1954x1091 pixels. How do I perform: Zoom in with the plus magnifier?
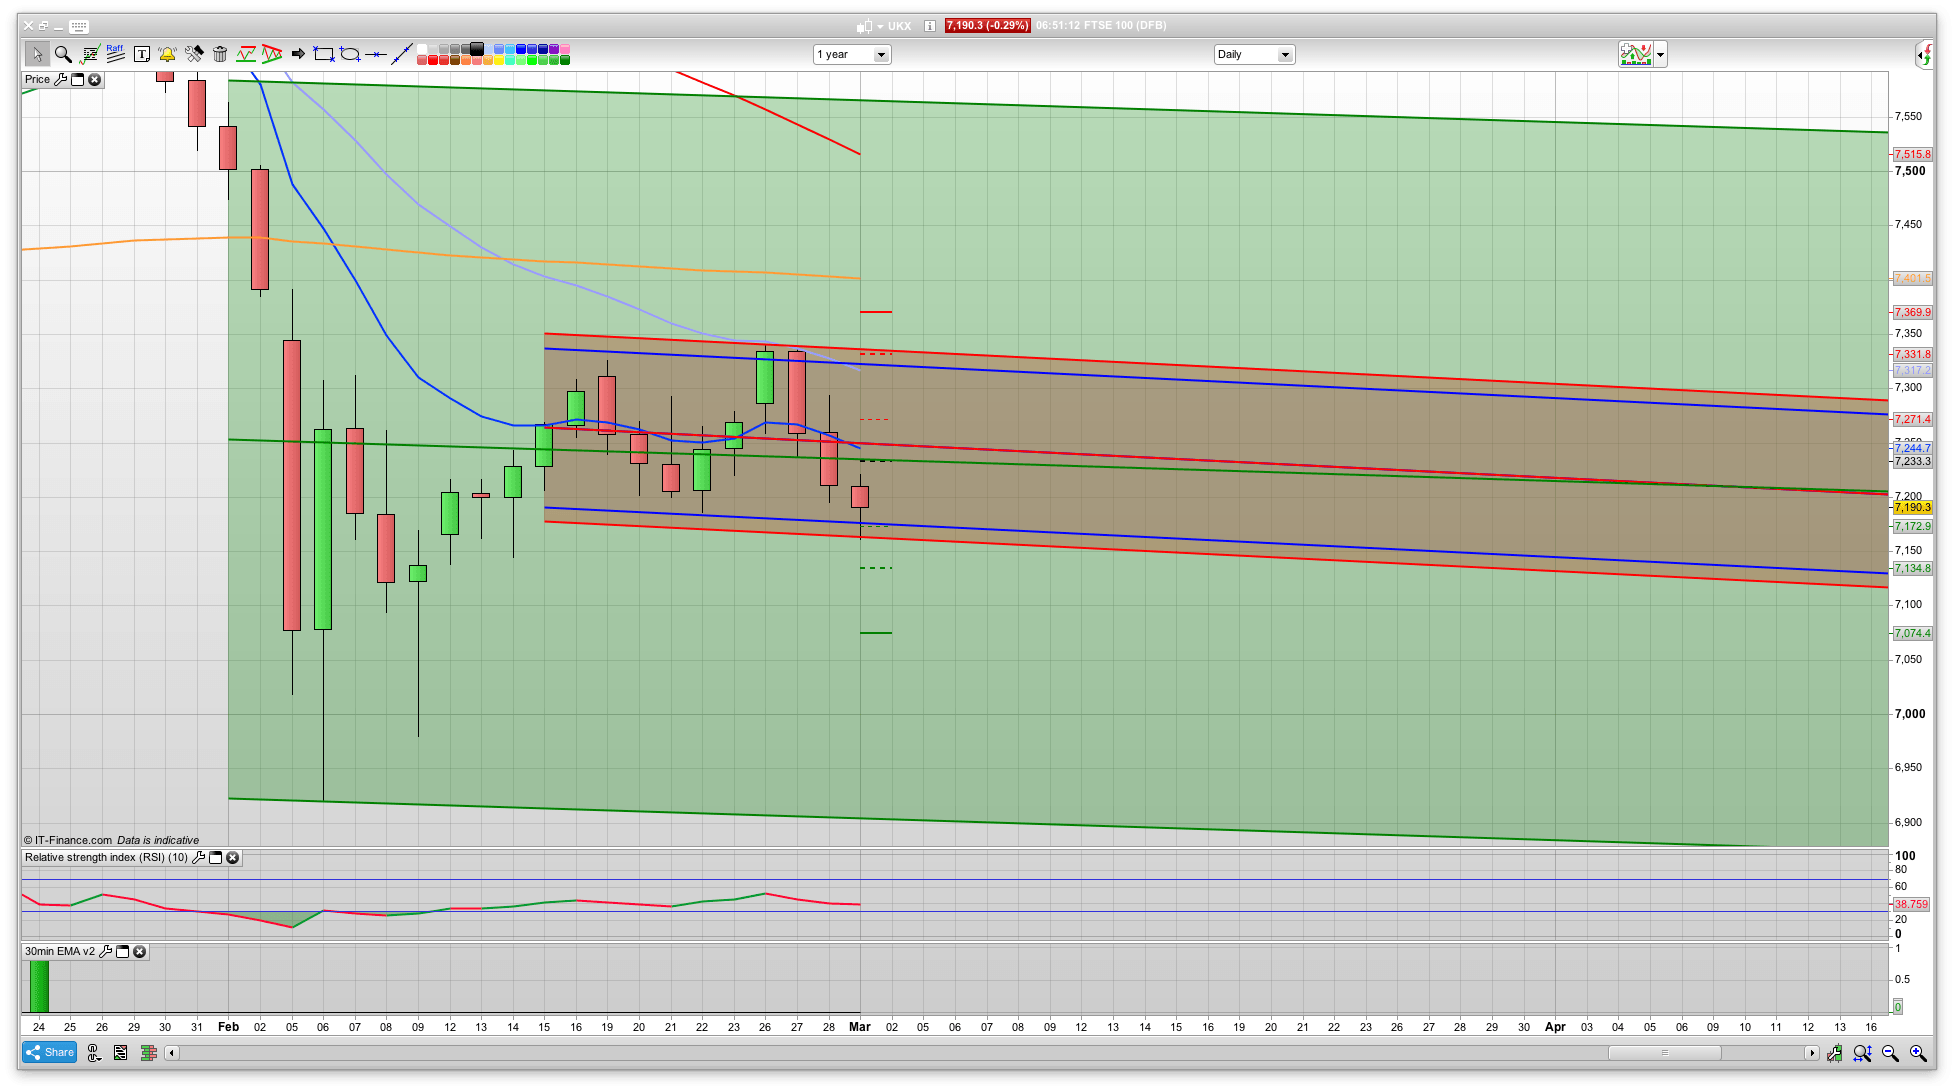tap(1918, 1052)
